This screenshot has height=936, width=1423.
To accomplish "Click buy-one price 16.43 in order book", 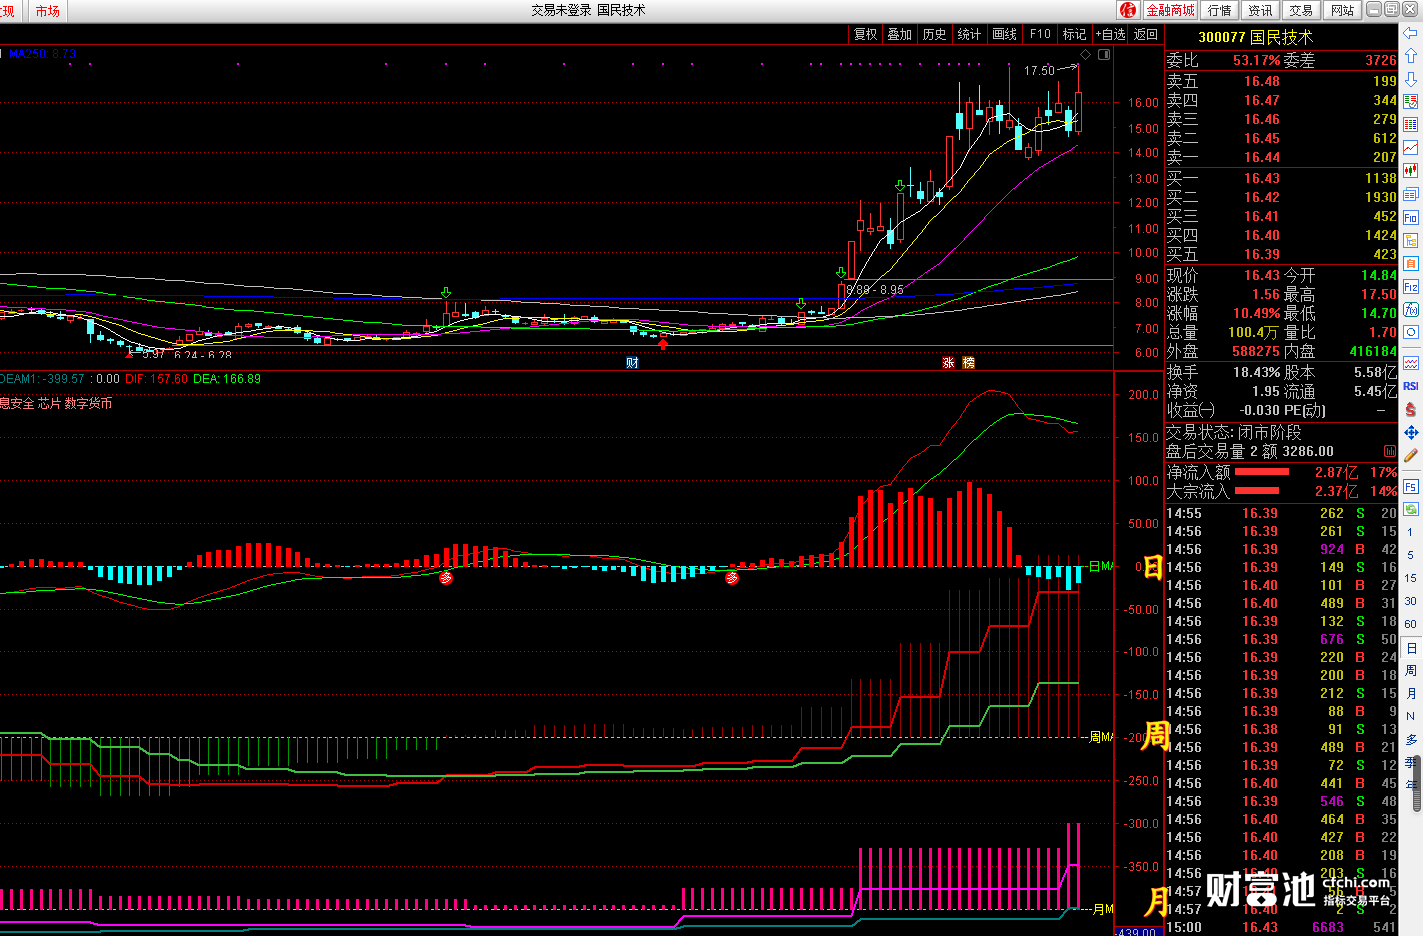I will pyautogui.click(x=1262, y=178).
